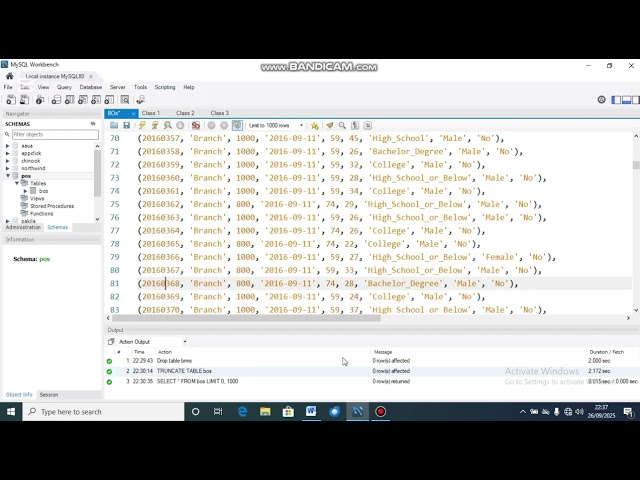Click the editor horizontal scrollbar

pos(246,318)
